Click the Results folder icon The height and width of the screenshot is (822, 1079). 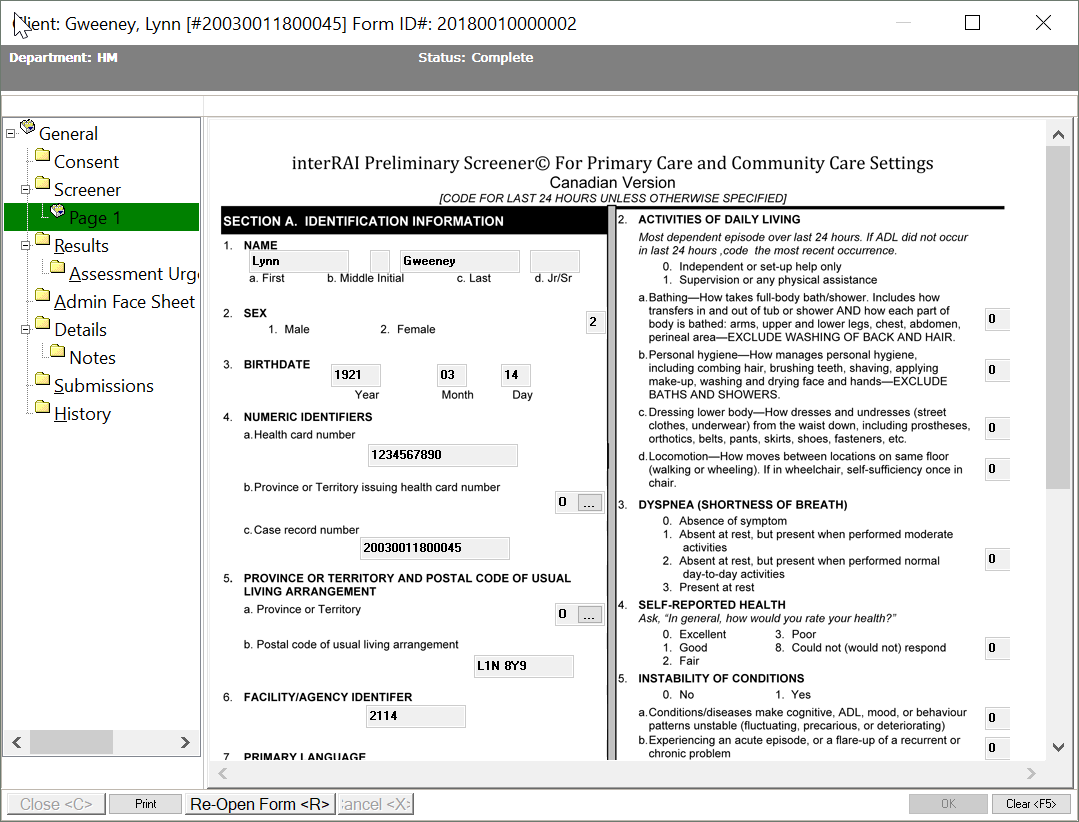click(x=43, y=239)
